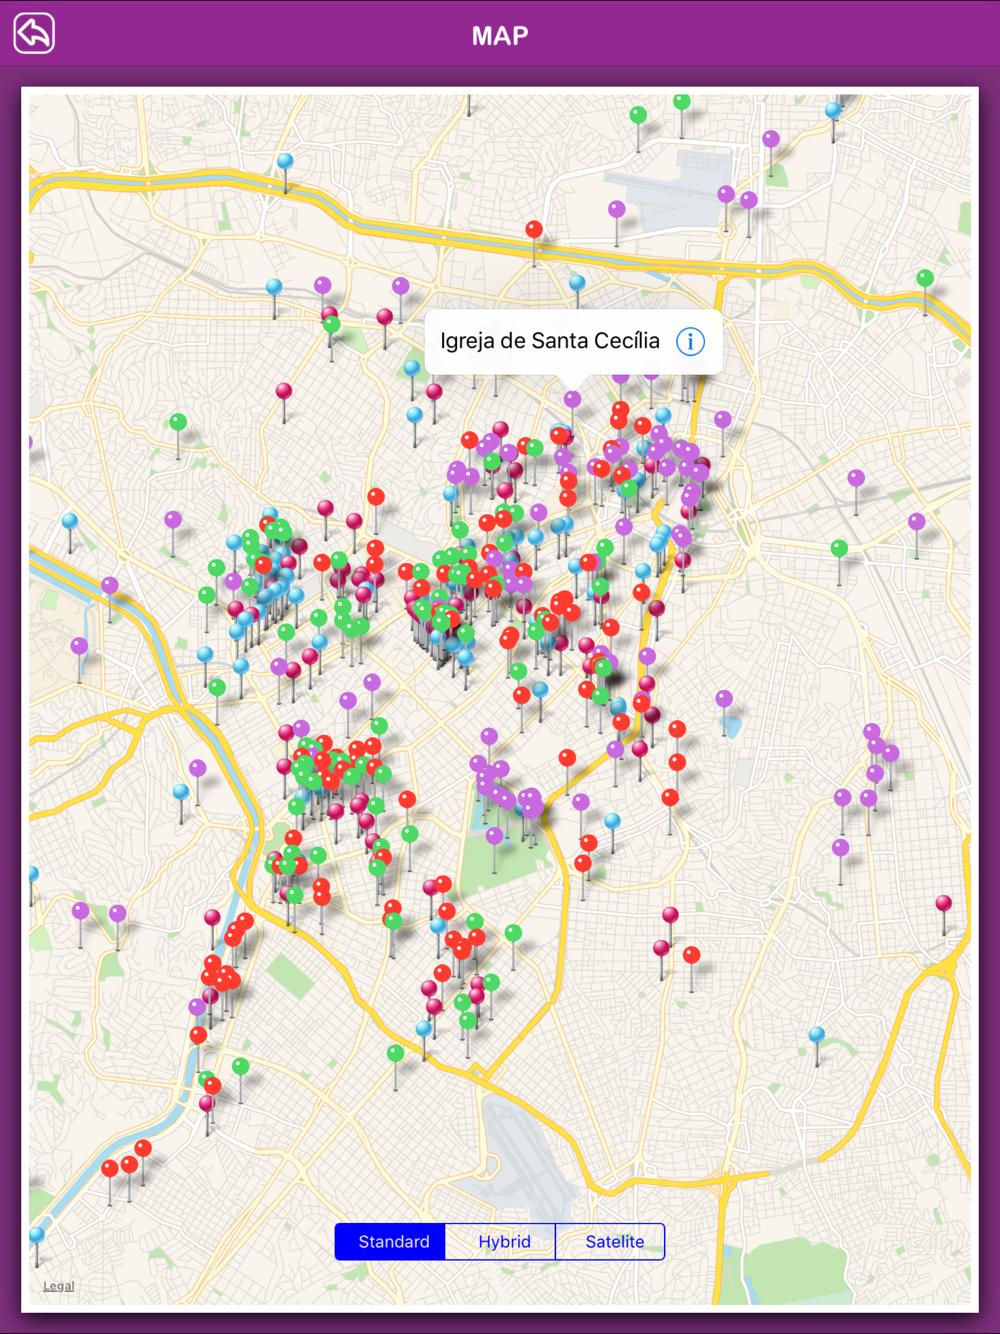The width and height of the screenshot is (1000, 1334).
Task: Select the lone blue pin at the map's lower right
Action: [817, 1036]
